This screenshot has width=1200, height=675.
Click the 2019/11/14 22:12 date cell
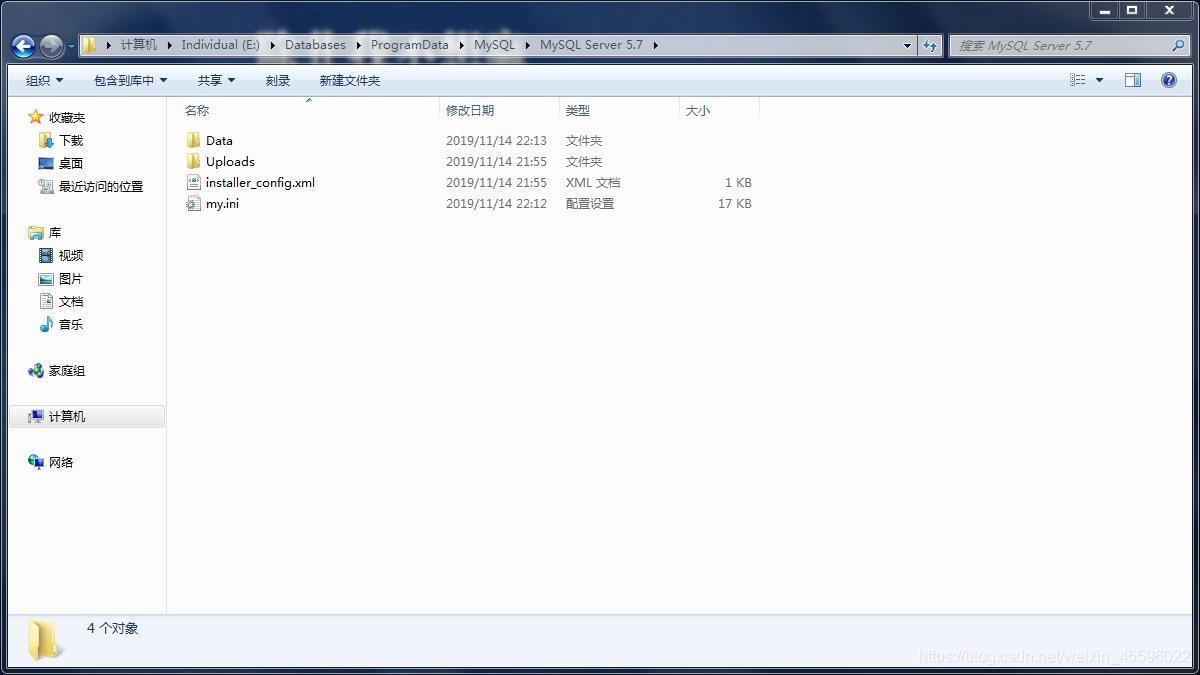[496, 203]
